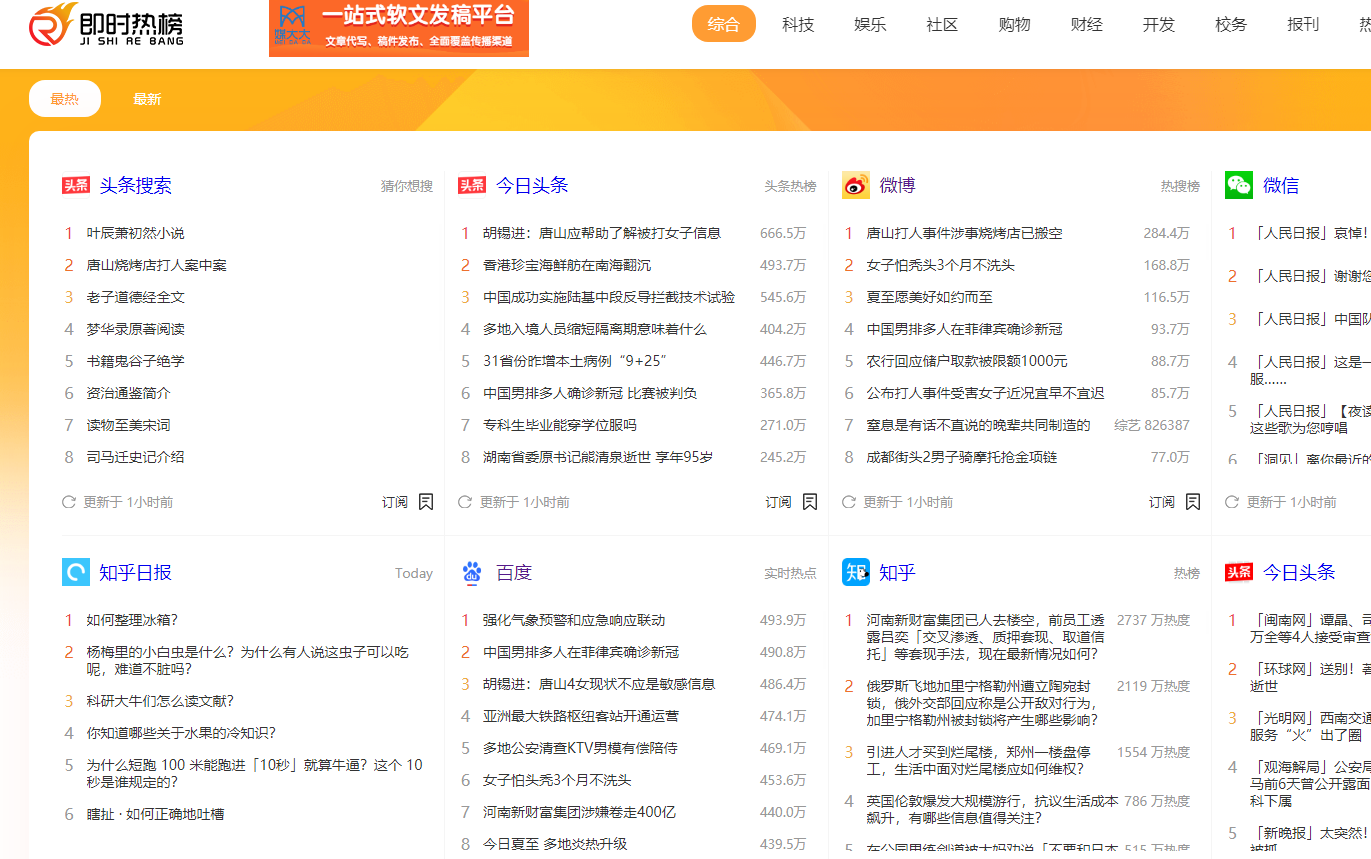Open the 知乎日报 card title
Image resolution: width=1371 pixels, height=859 pixels.
click(x=135, y=572)
